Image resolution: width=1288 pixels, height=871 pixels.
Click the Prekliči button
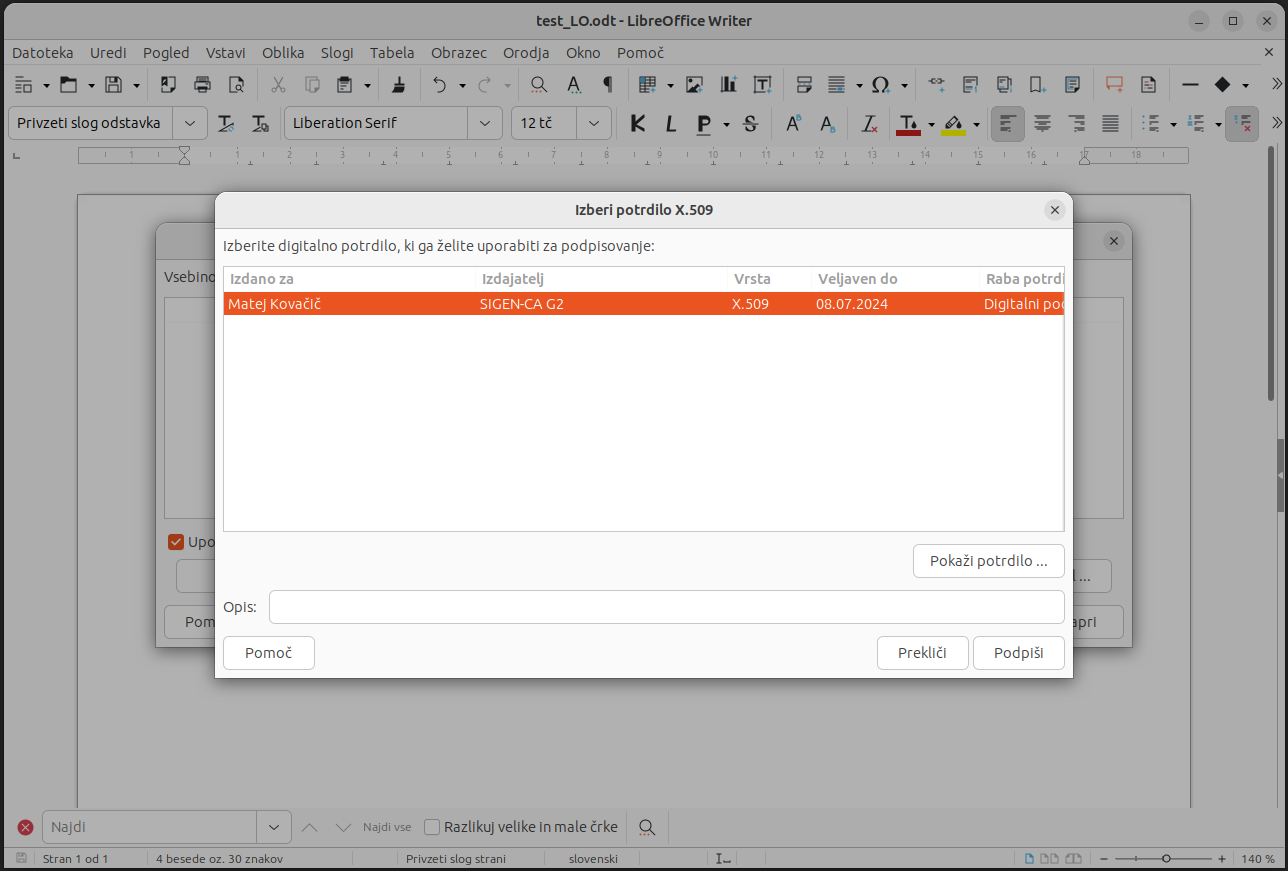922,653
